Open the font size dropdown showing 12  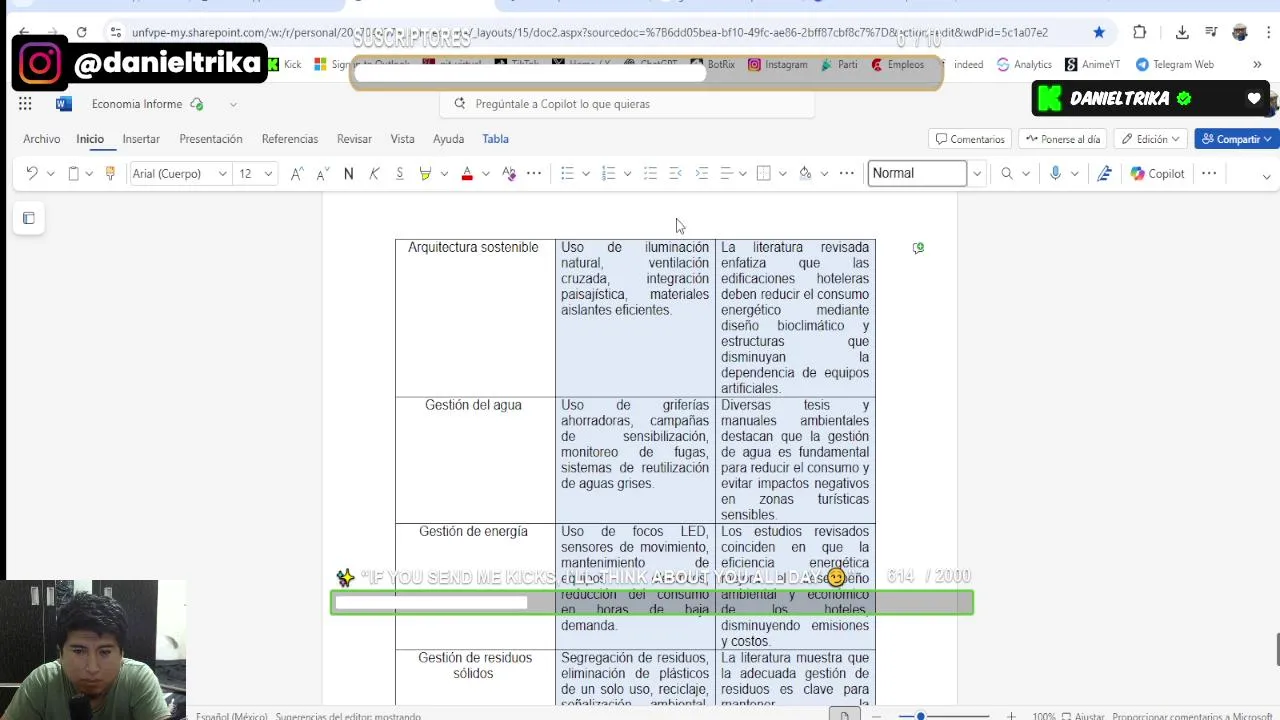pyautogui.click(x=255, y=174)
